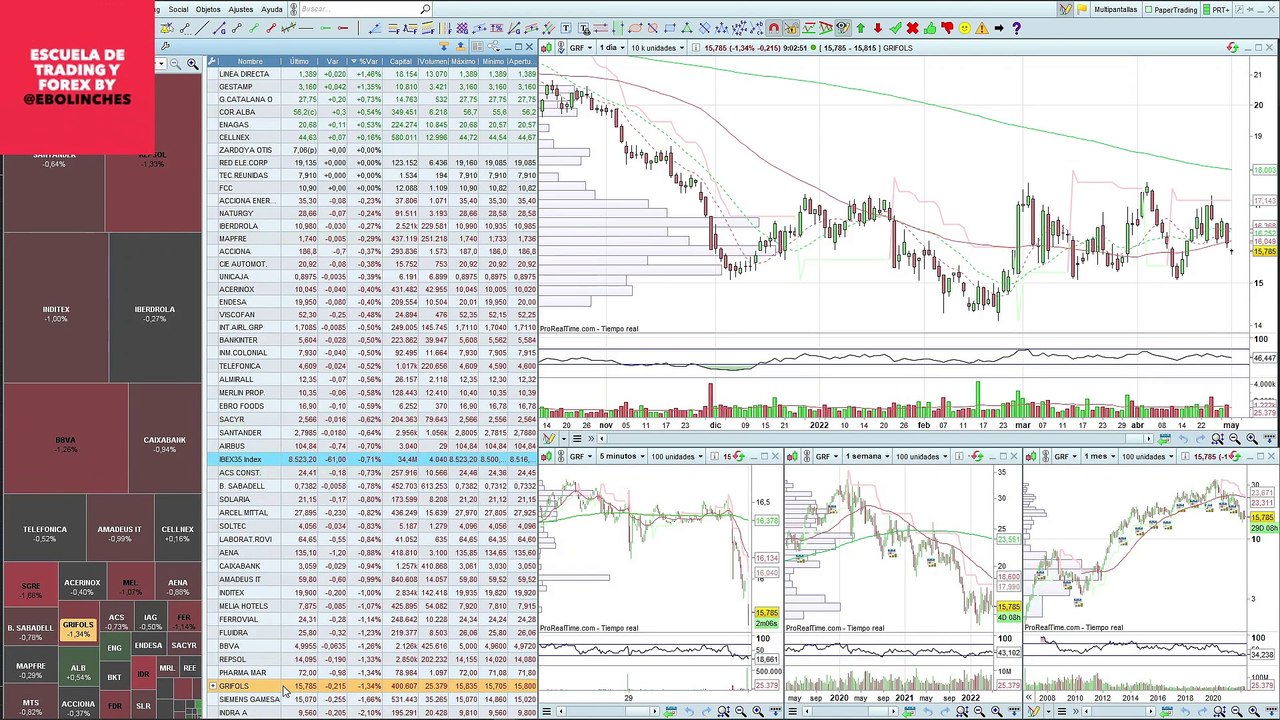Viewport: 1280px width, 720px height.
Task: Open the 10 k unidades dropdown
Action: point(658,47)
